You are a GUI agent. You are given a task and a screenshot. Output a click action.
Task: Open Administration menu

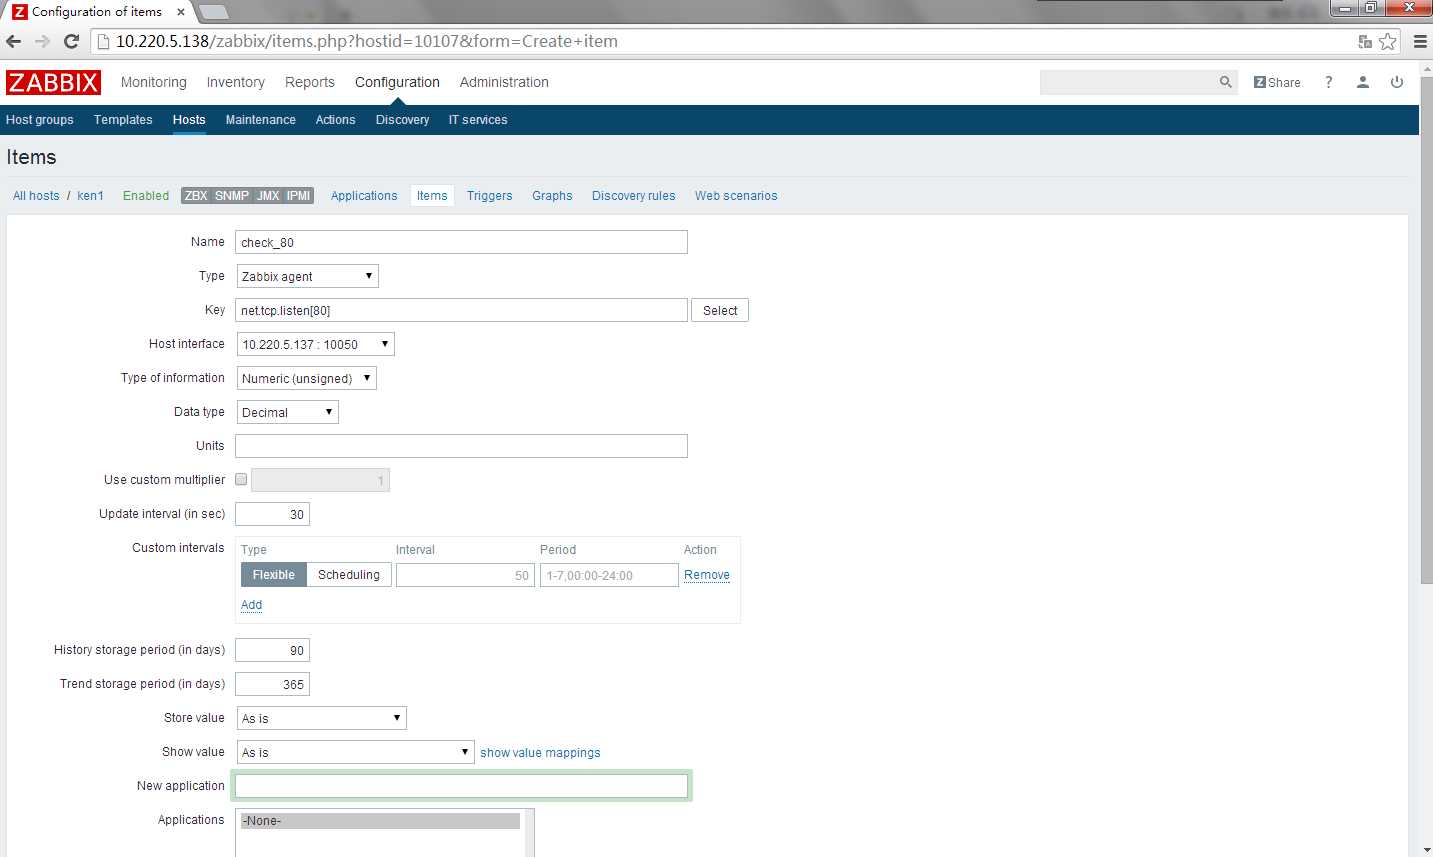click(504, 82)
